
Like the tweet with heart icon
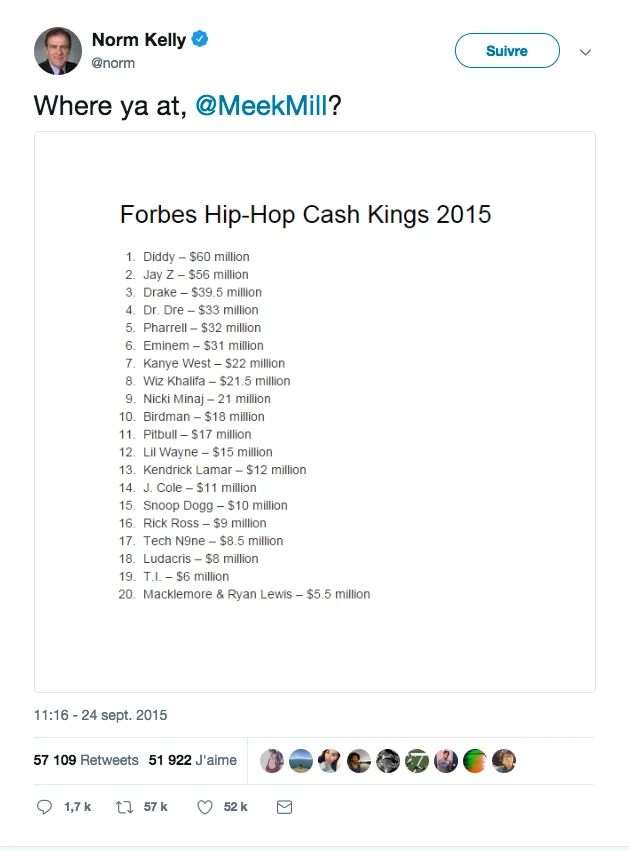click(x=205, y=806)
